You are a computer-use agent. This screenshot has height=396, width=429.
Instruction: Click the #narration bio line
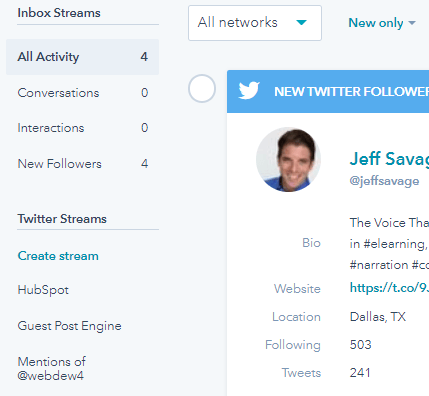(389, 265)
